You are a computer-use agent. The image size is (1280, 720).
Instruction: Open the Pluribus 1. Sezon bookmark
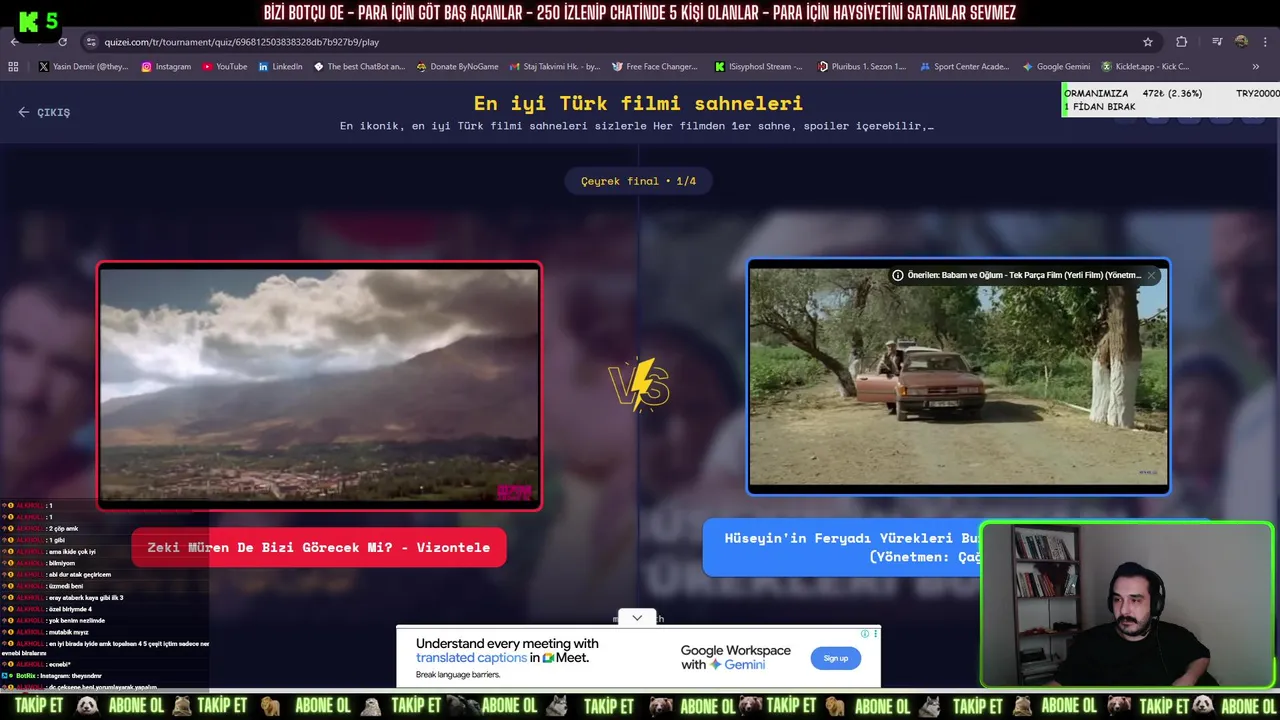pos(862,67)
